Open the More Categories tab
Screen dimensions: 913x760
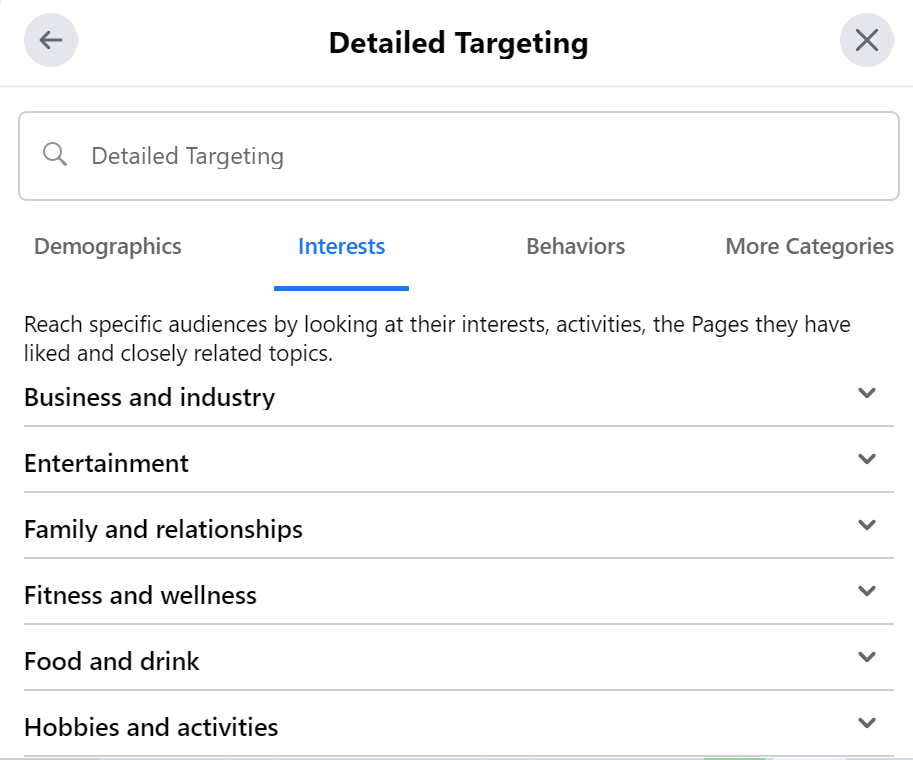click(x=808, y=246)
